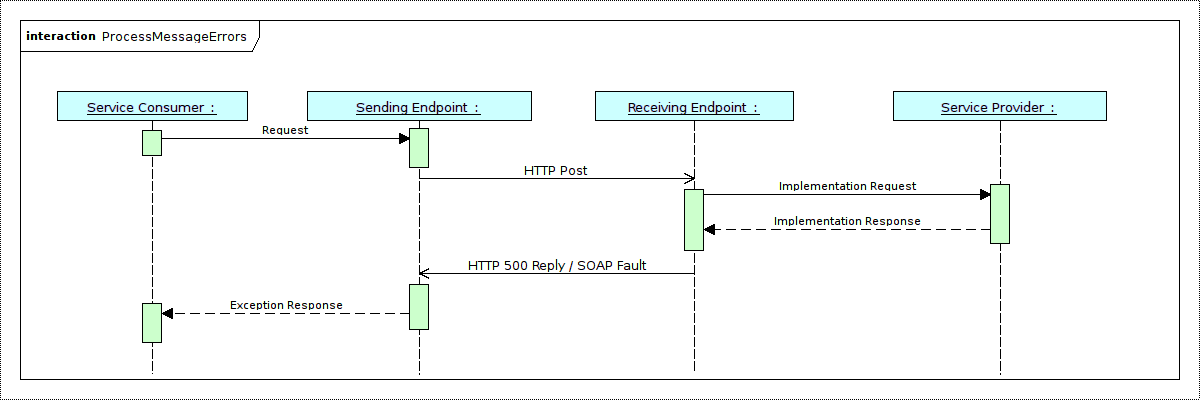Image resolution: width=1201 pixels, height=401 pixels.
Task: Click the Request message arrowhead at Sending Endpoint
Action: (403, 139)
